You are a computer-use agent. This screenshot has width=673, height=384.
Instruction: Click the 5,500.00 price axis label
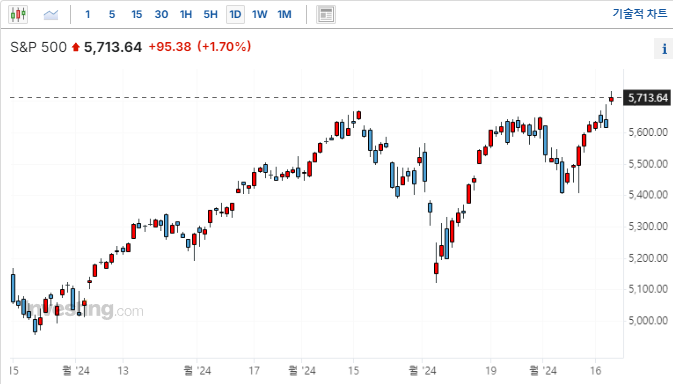pos(648,164)
